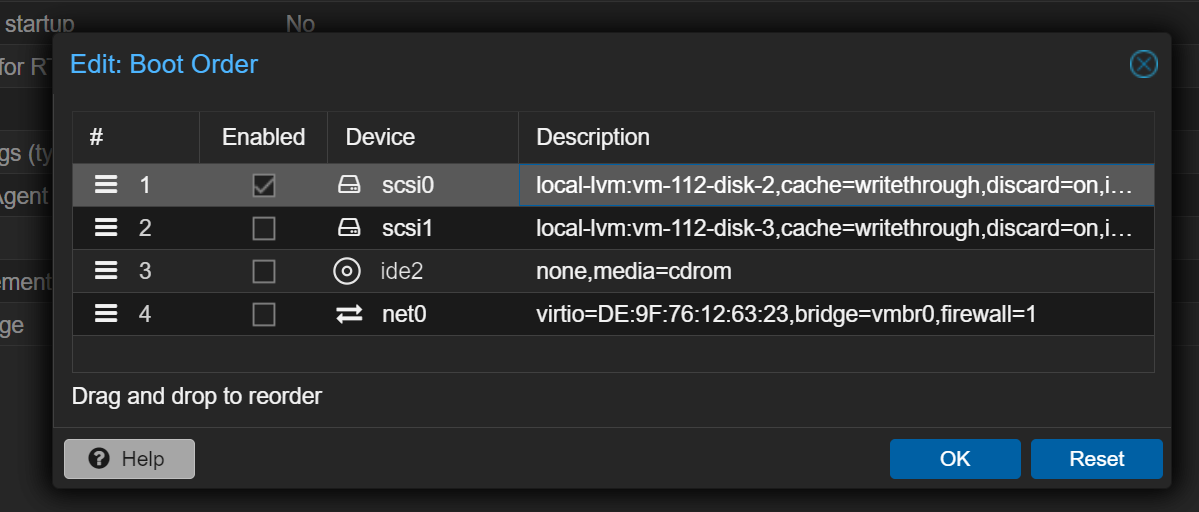1199x512 pixels.
Task: Open Help for boot order
Action: pos(129,459)
